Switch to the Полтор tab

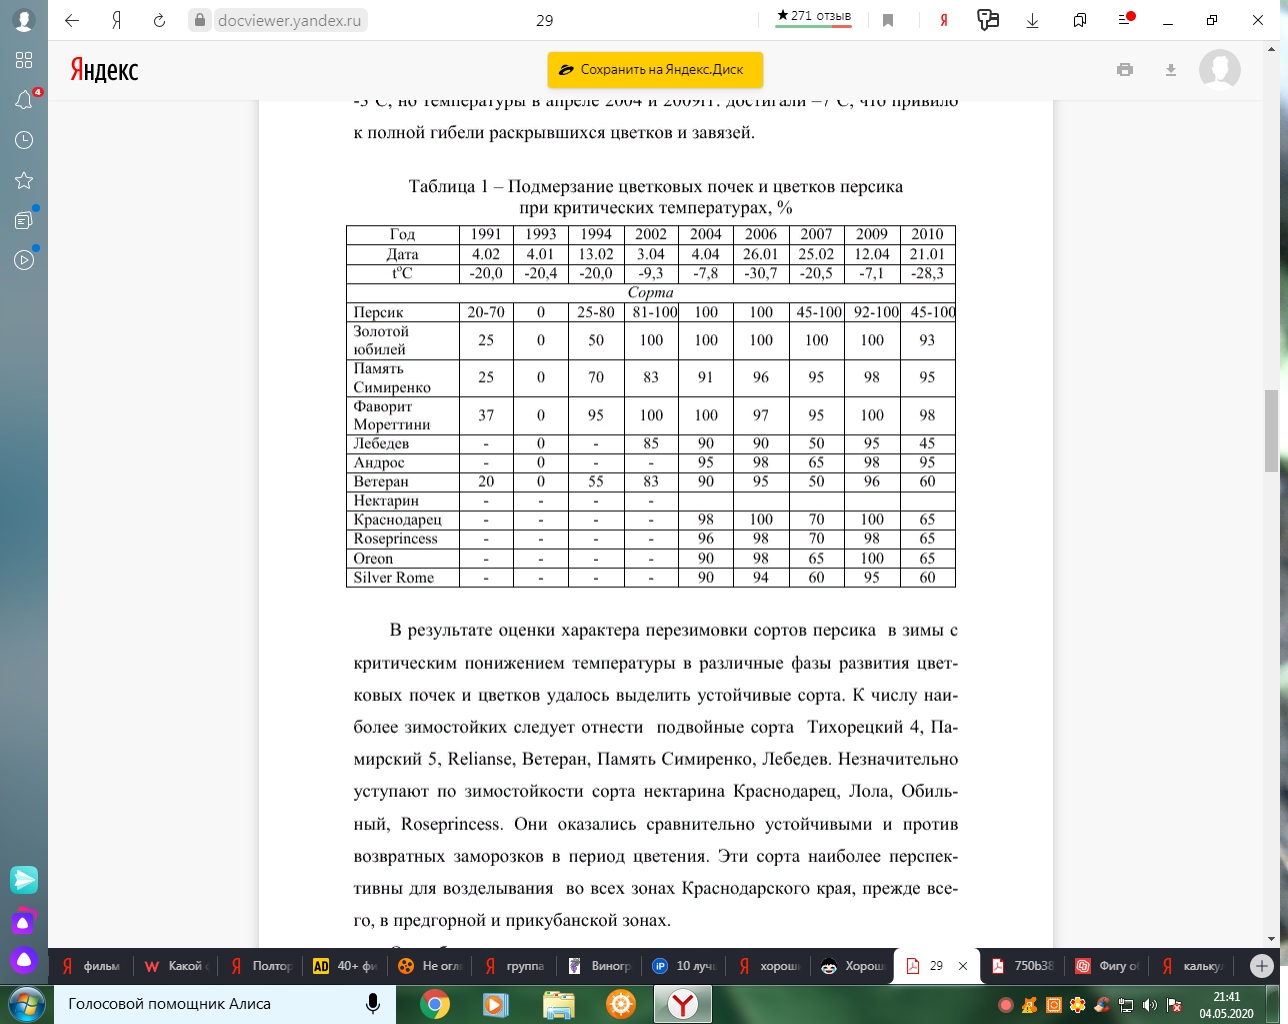coord(261,966)
